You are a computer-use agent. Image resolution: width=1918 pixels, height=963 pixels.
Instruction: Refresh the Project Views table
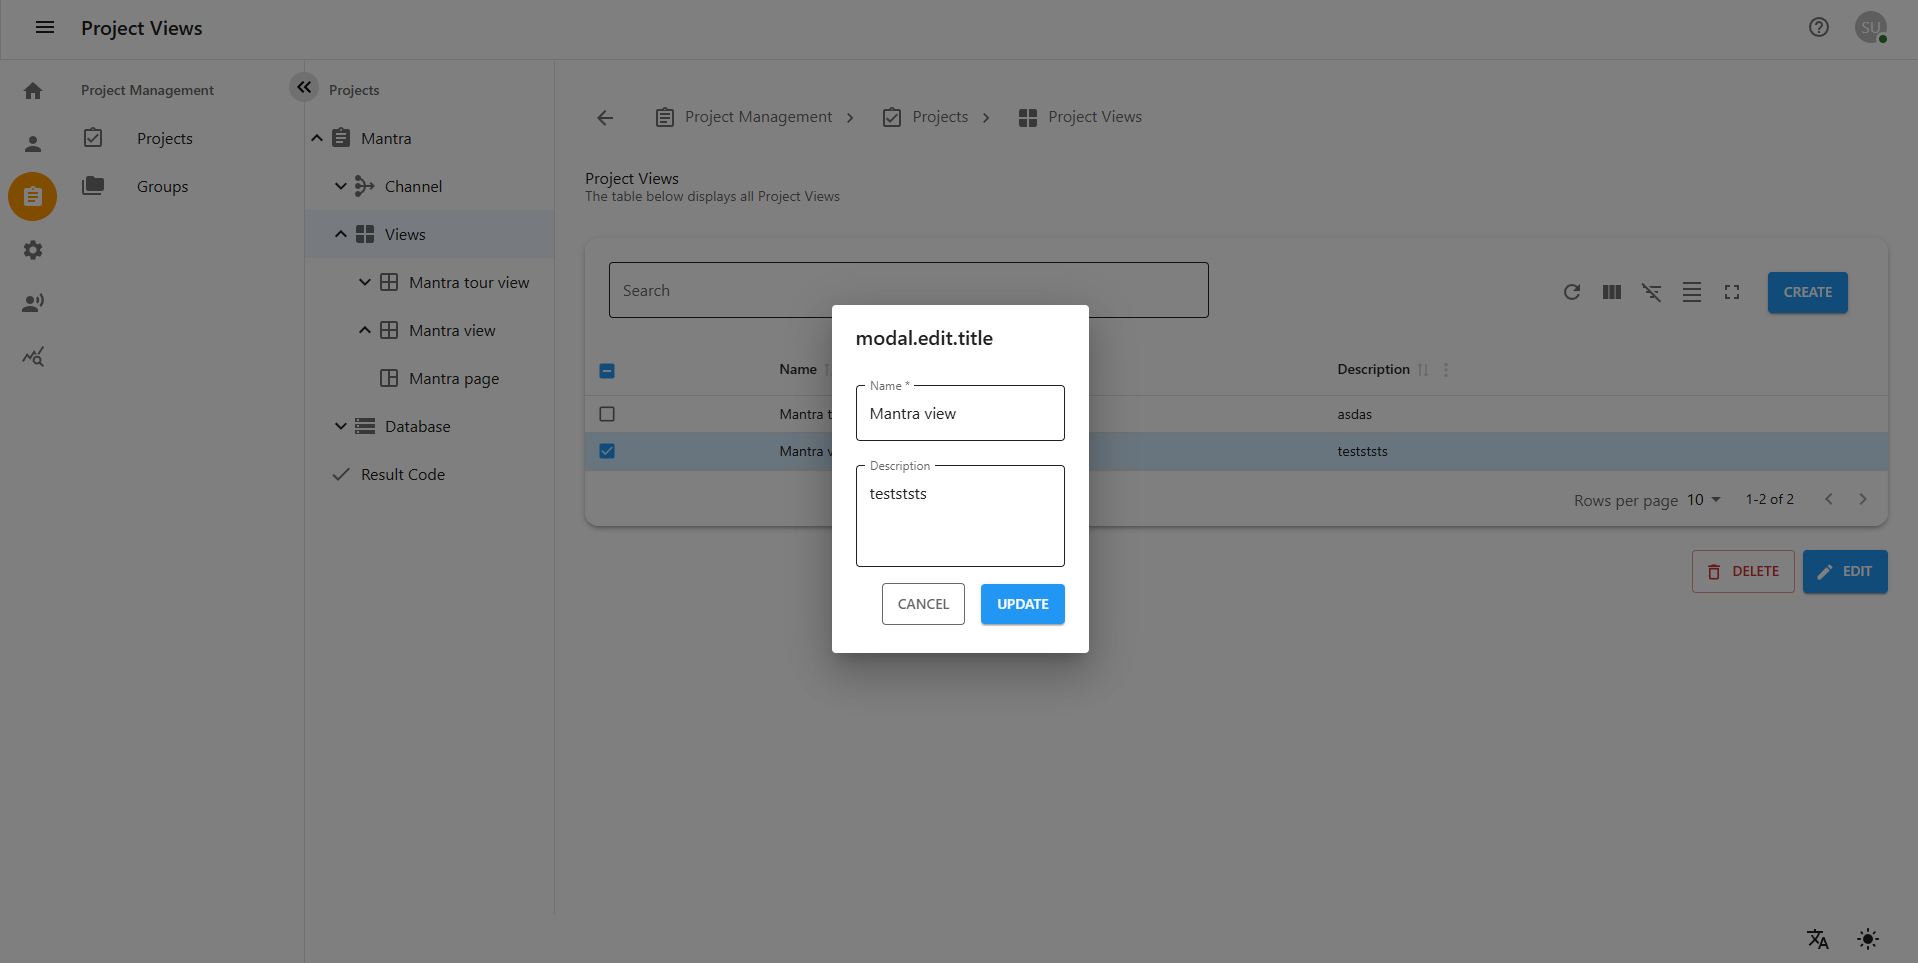click(1571, 292)
